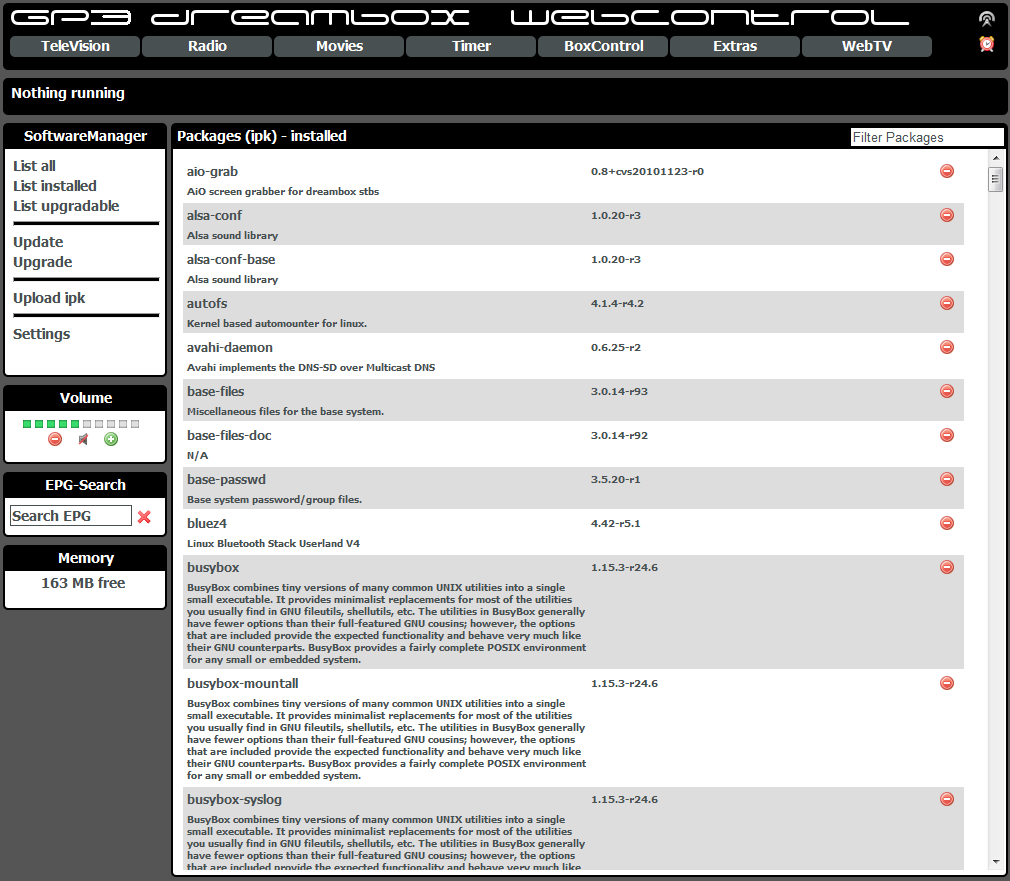Open SoftwareManager Settings

[41, 334]
